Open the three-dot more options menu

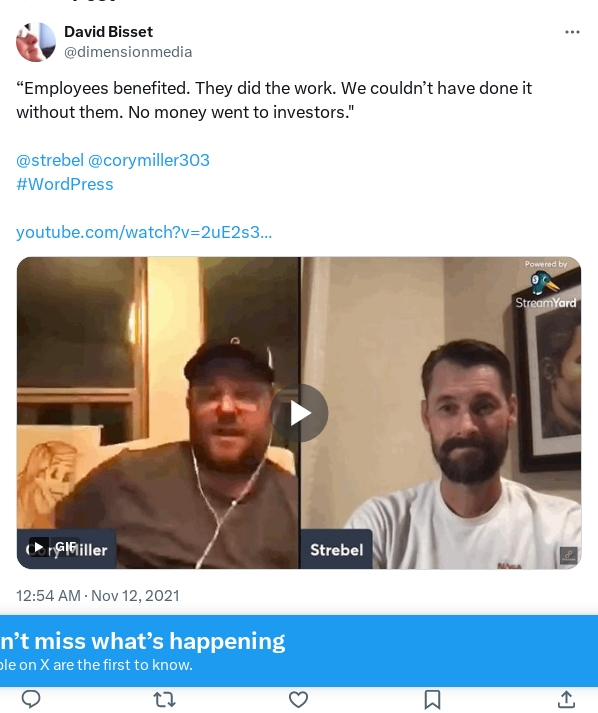pos(572,32)
